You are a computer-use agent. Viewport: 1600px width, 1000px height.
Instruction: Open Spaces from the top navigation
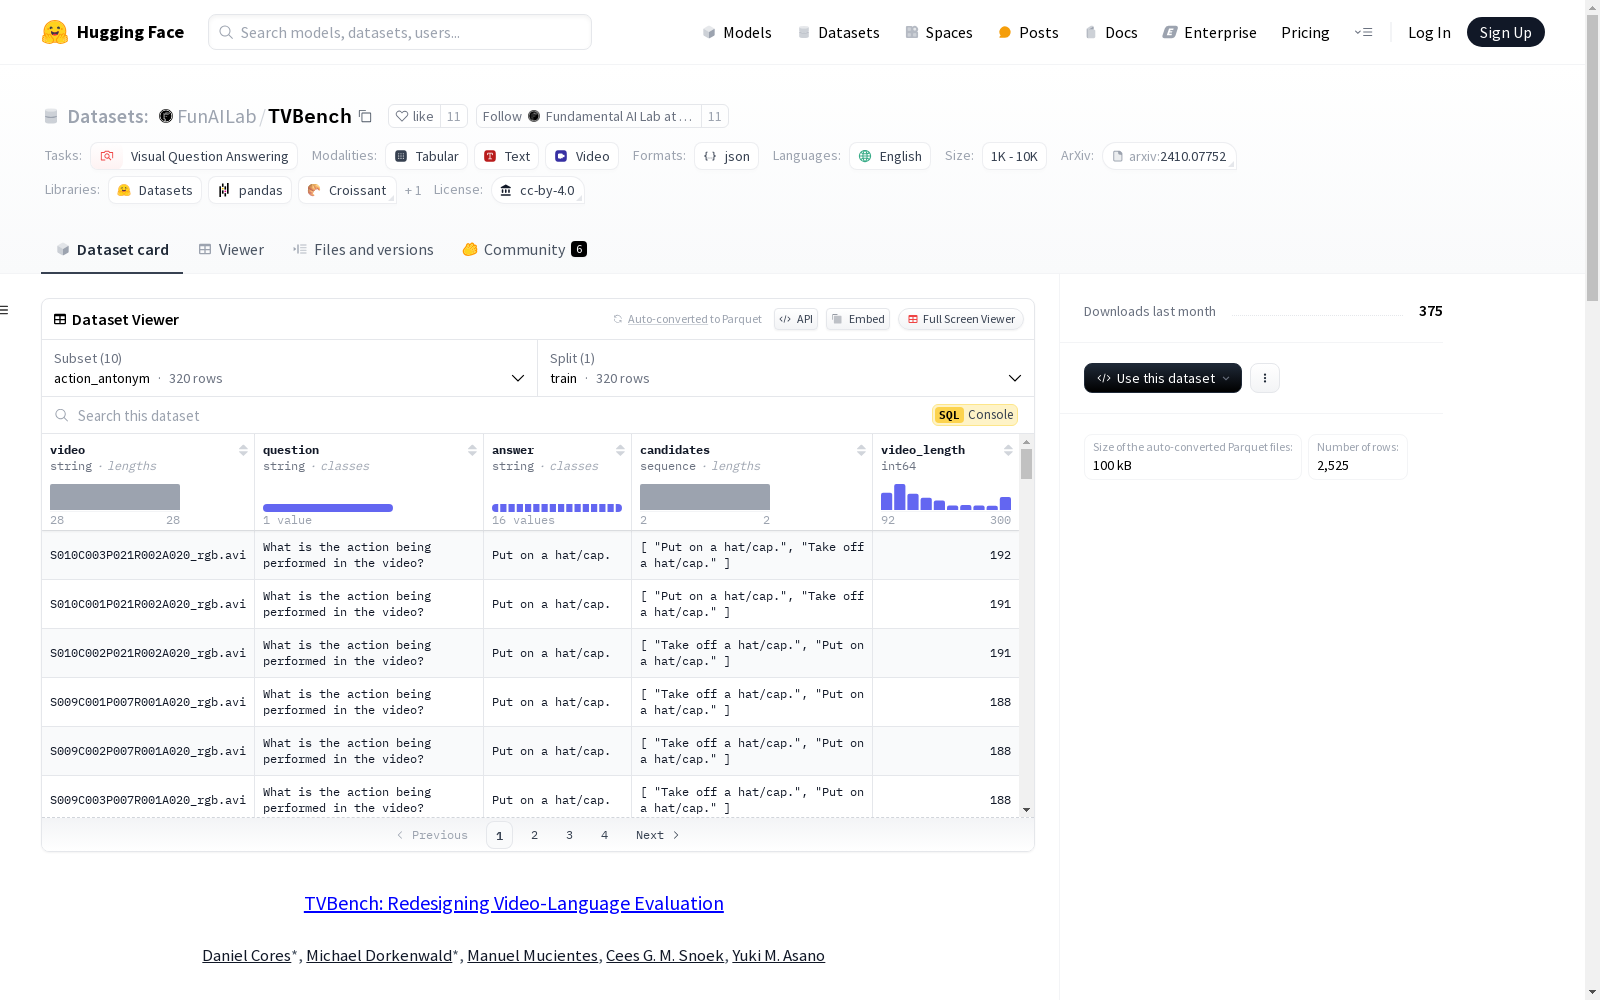point(938,33)
